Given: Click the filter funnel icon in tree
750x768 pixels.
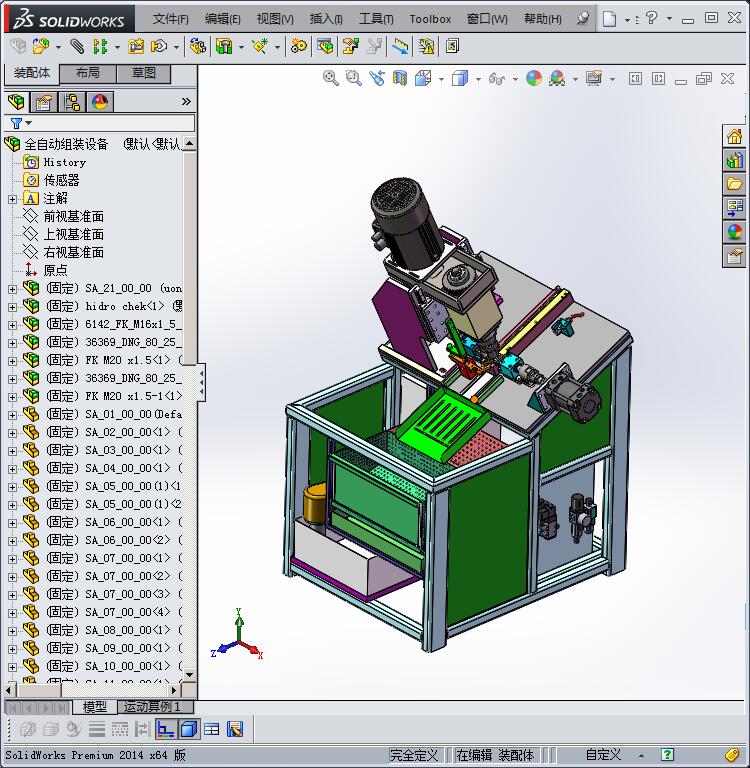Looking at the screenshot, I should click(x=17, y=123).
